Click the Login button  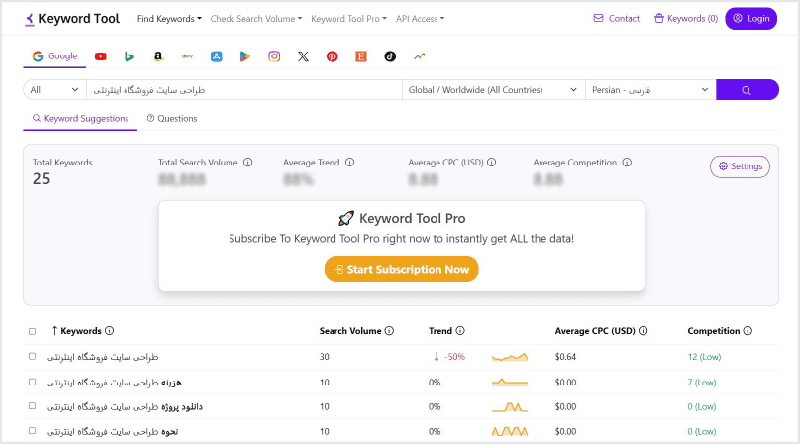pos(751,19)
